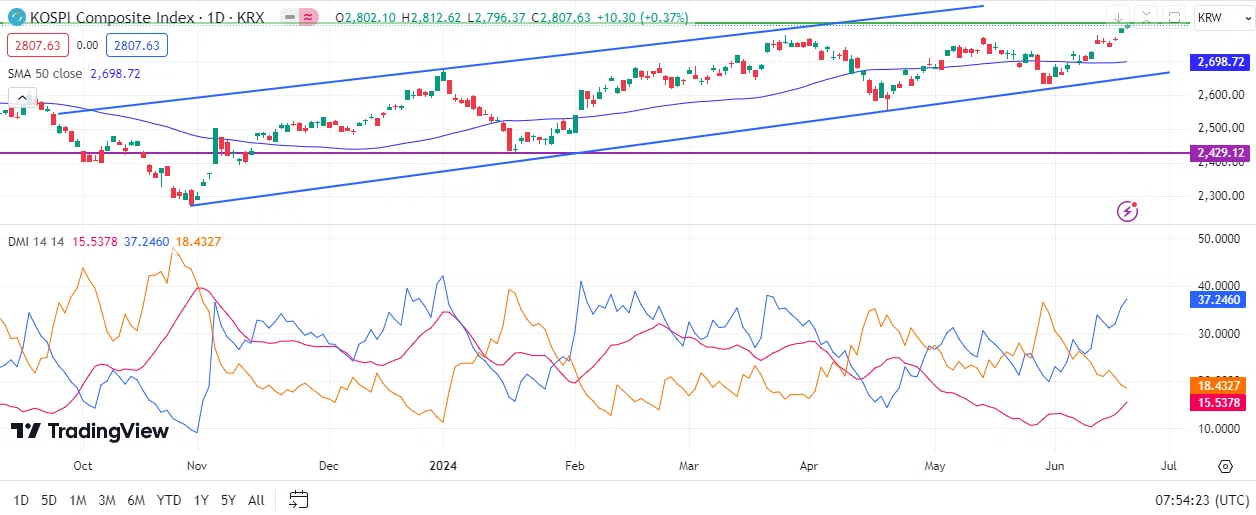Click the red sell price 2807.63 button

37,45
